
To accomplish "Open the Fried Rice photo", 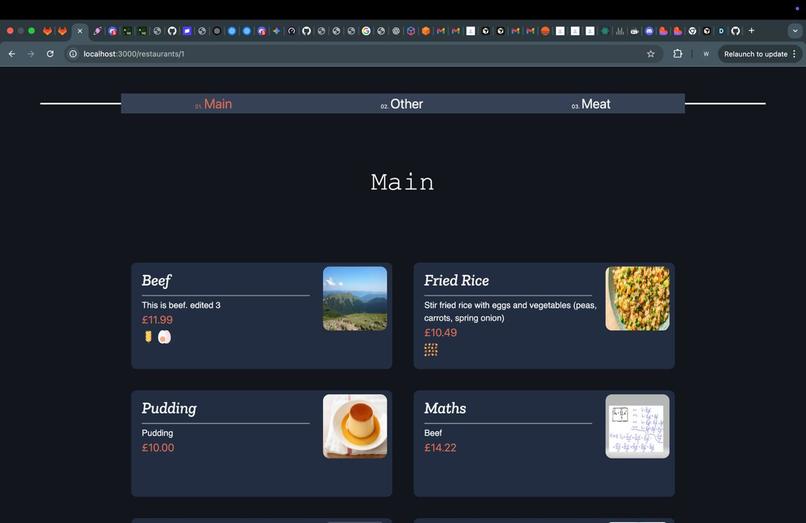I will 637,298.
